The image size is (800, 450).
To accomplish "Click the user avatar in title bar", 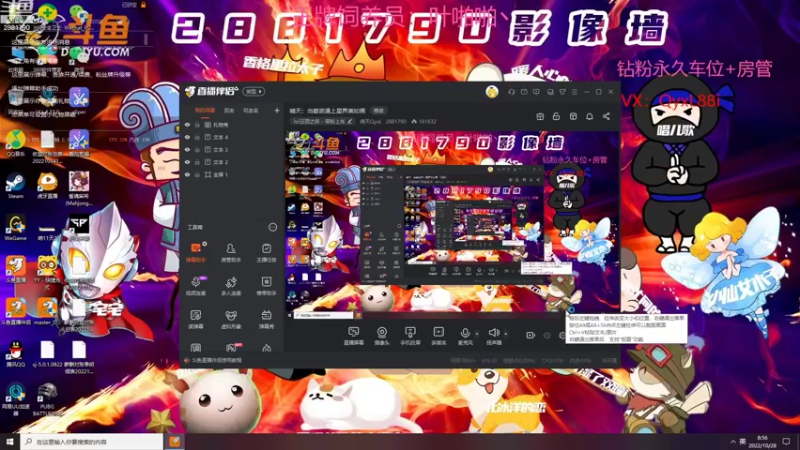I will click(492, 92).
